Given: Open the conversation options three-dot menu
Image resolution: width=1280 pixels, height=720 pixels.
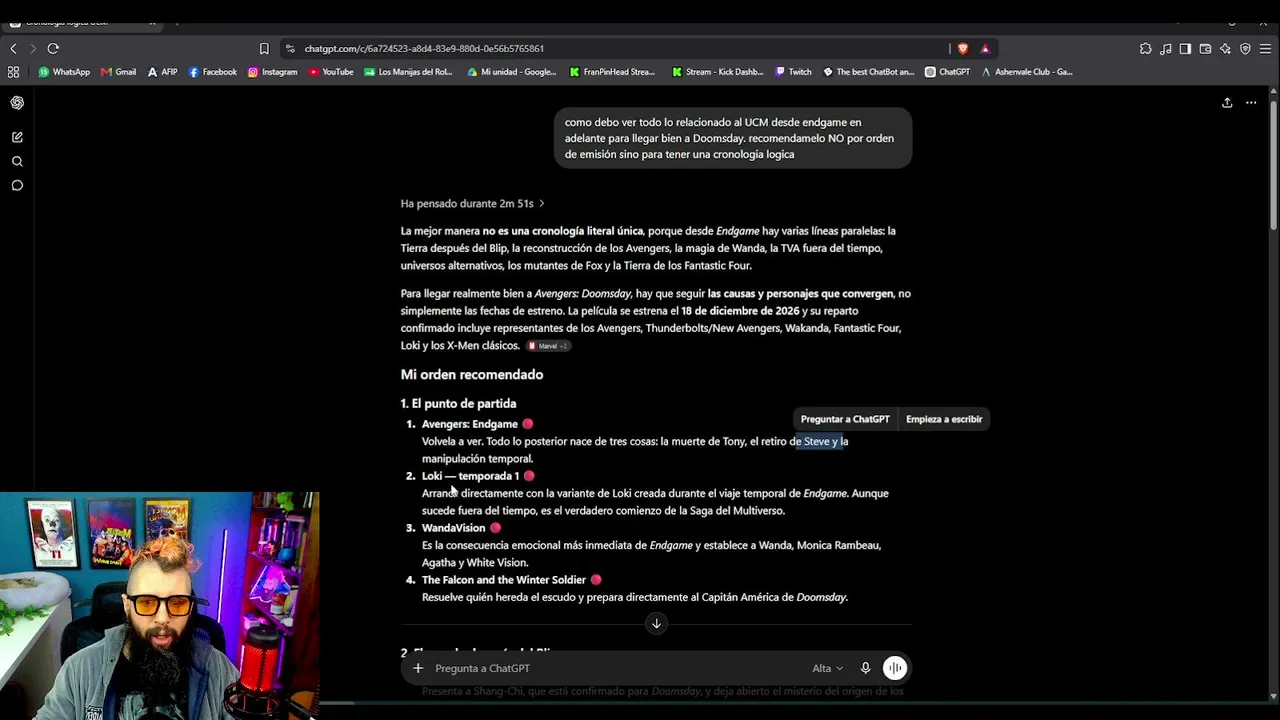Looking at the screenshot, I should point(1251,102).
